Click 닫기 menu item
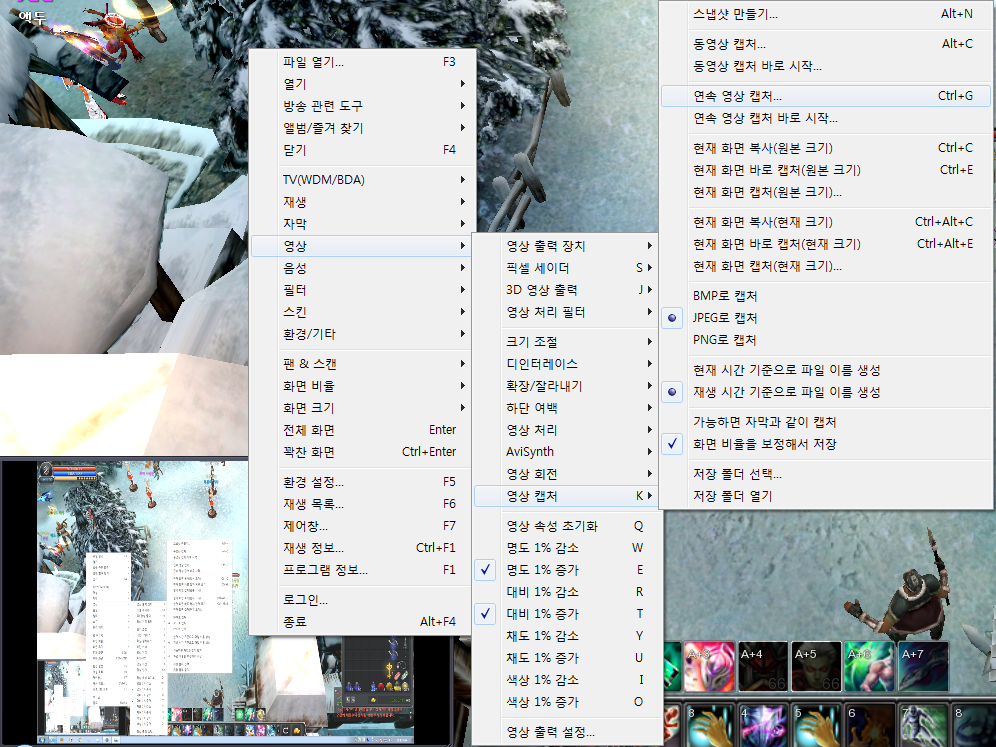Viewport: 996px width, 747px height. tap(361, 150)
